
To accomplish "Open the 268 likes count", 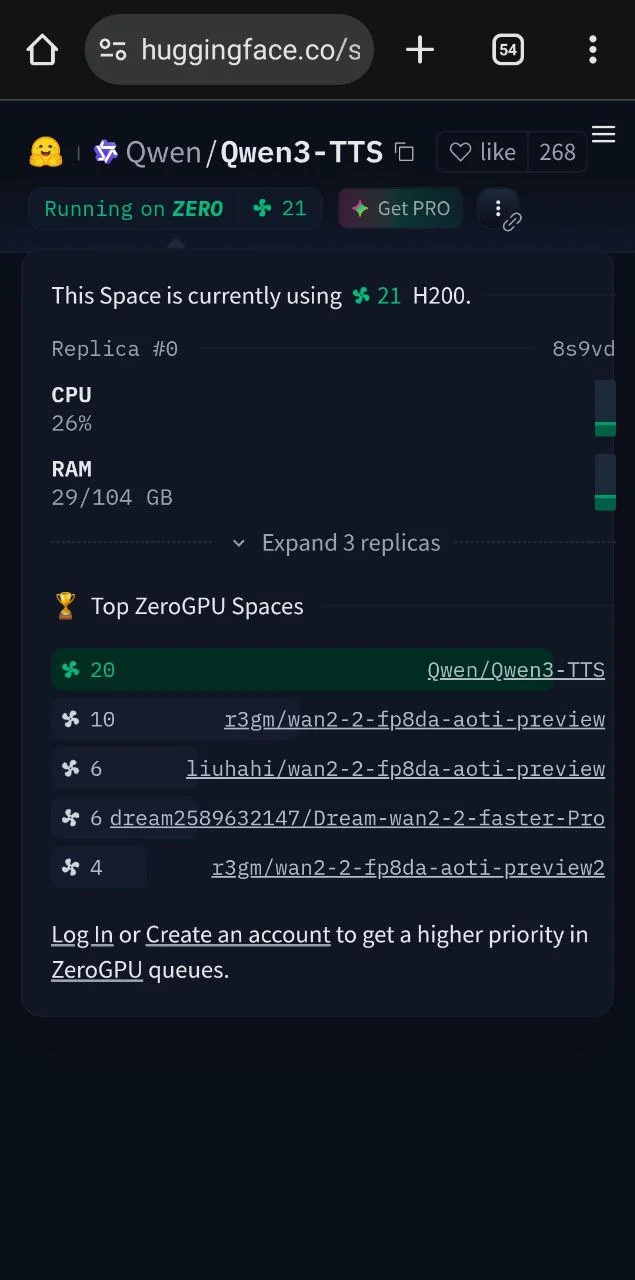I will (x=557, y=152).
